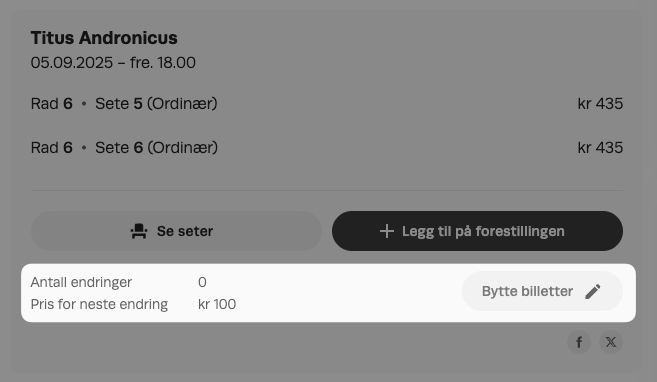Click the Antall endringer label

(81, 282)
